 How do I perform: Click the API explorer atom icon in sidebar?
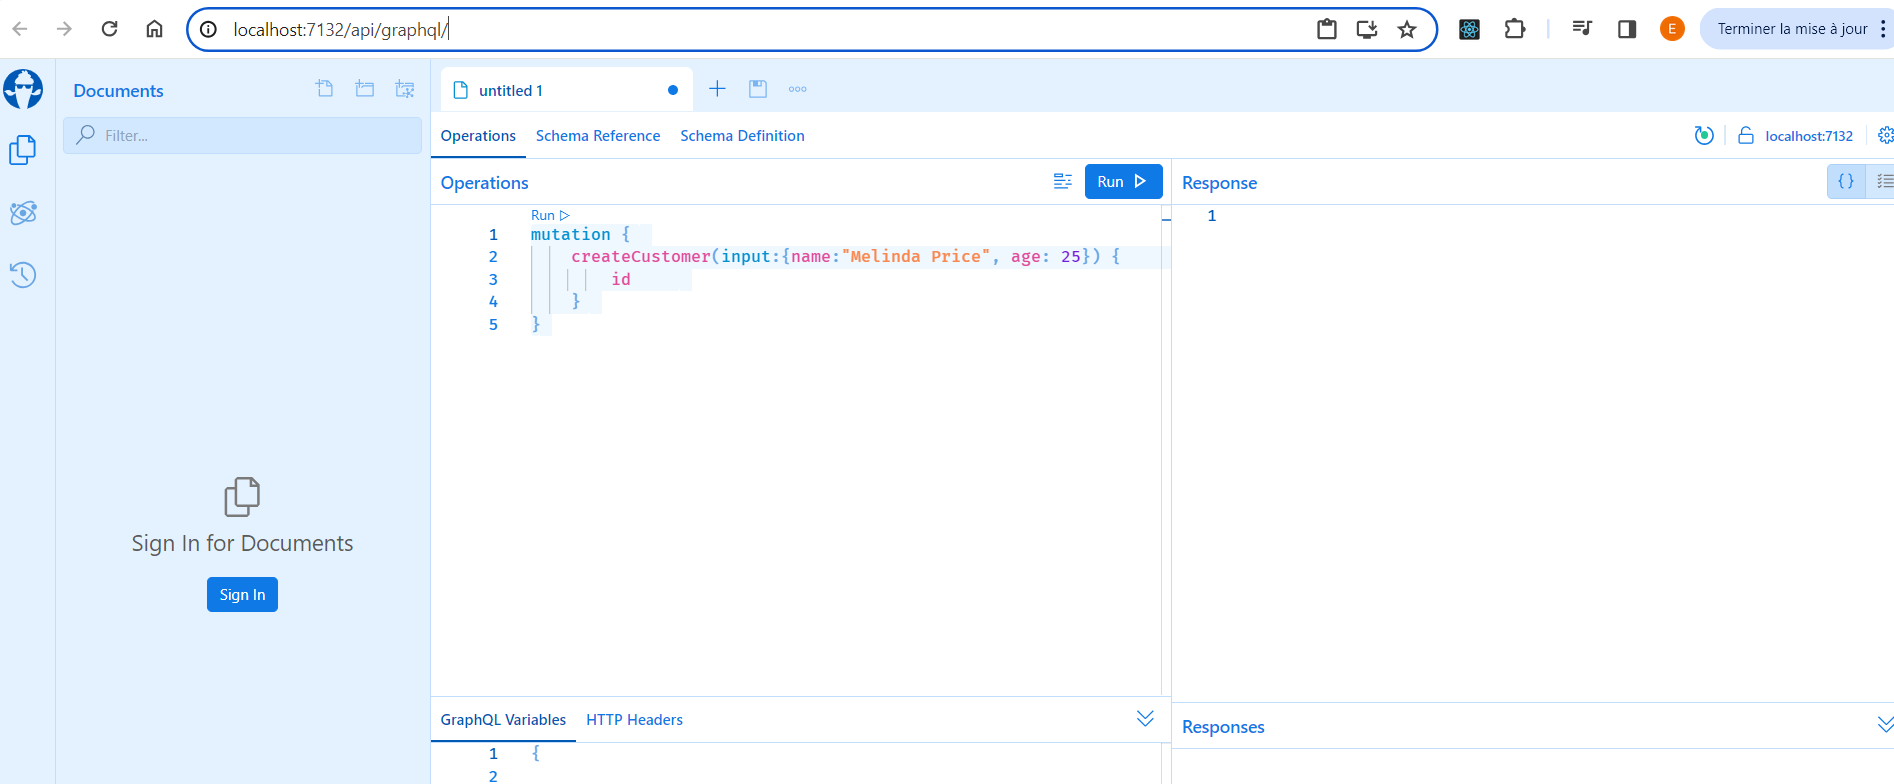tap(23, 213)
